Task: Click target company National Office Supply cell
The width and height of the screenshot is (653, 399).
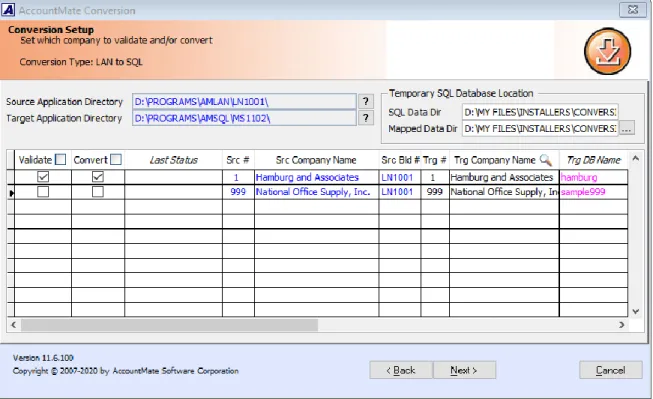Action: 504,192
